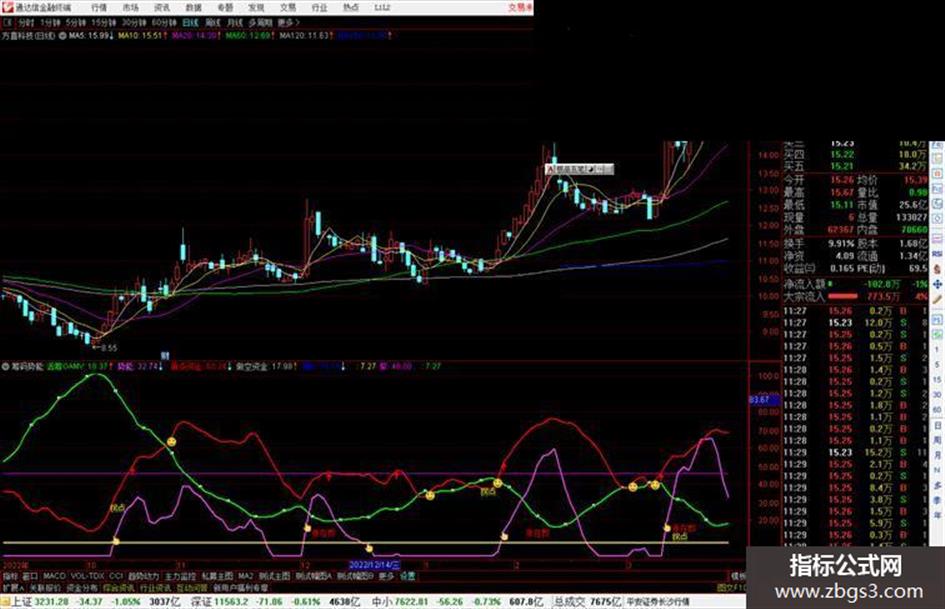
Task: Click 平安证券长沙行情 in status bar
Action: tap(658, 602)
